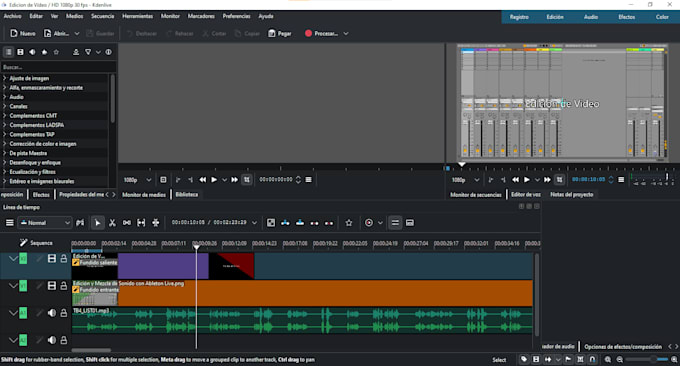Image resolution: width=680 pixels, height=366 pixels.
Task: Open project monitor 1080p resolution dropdown
Action: click(465, 180)
